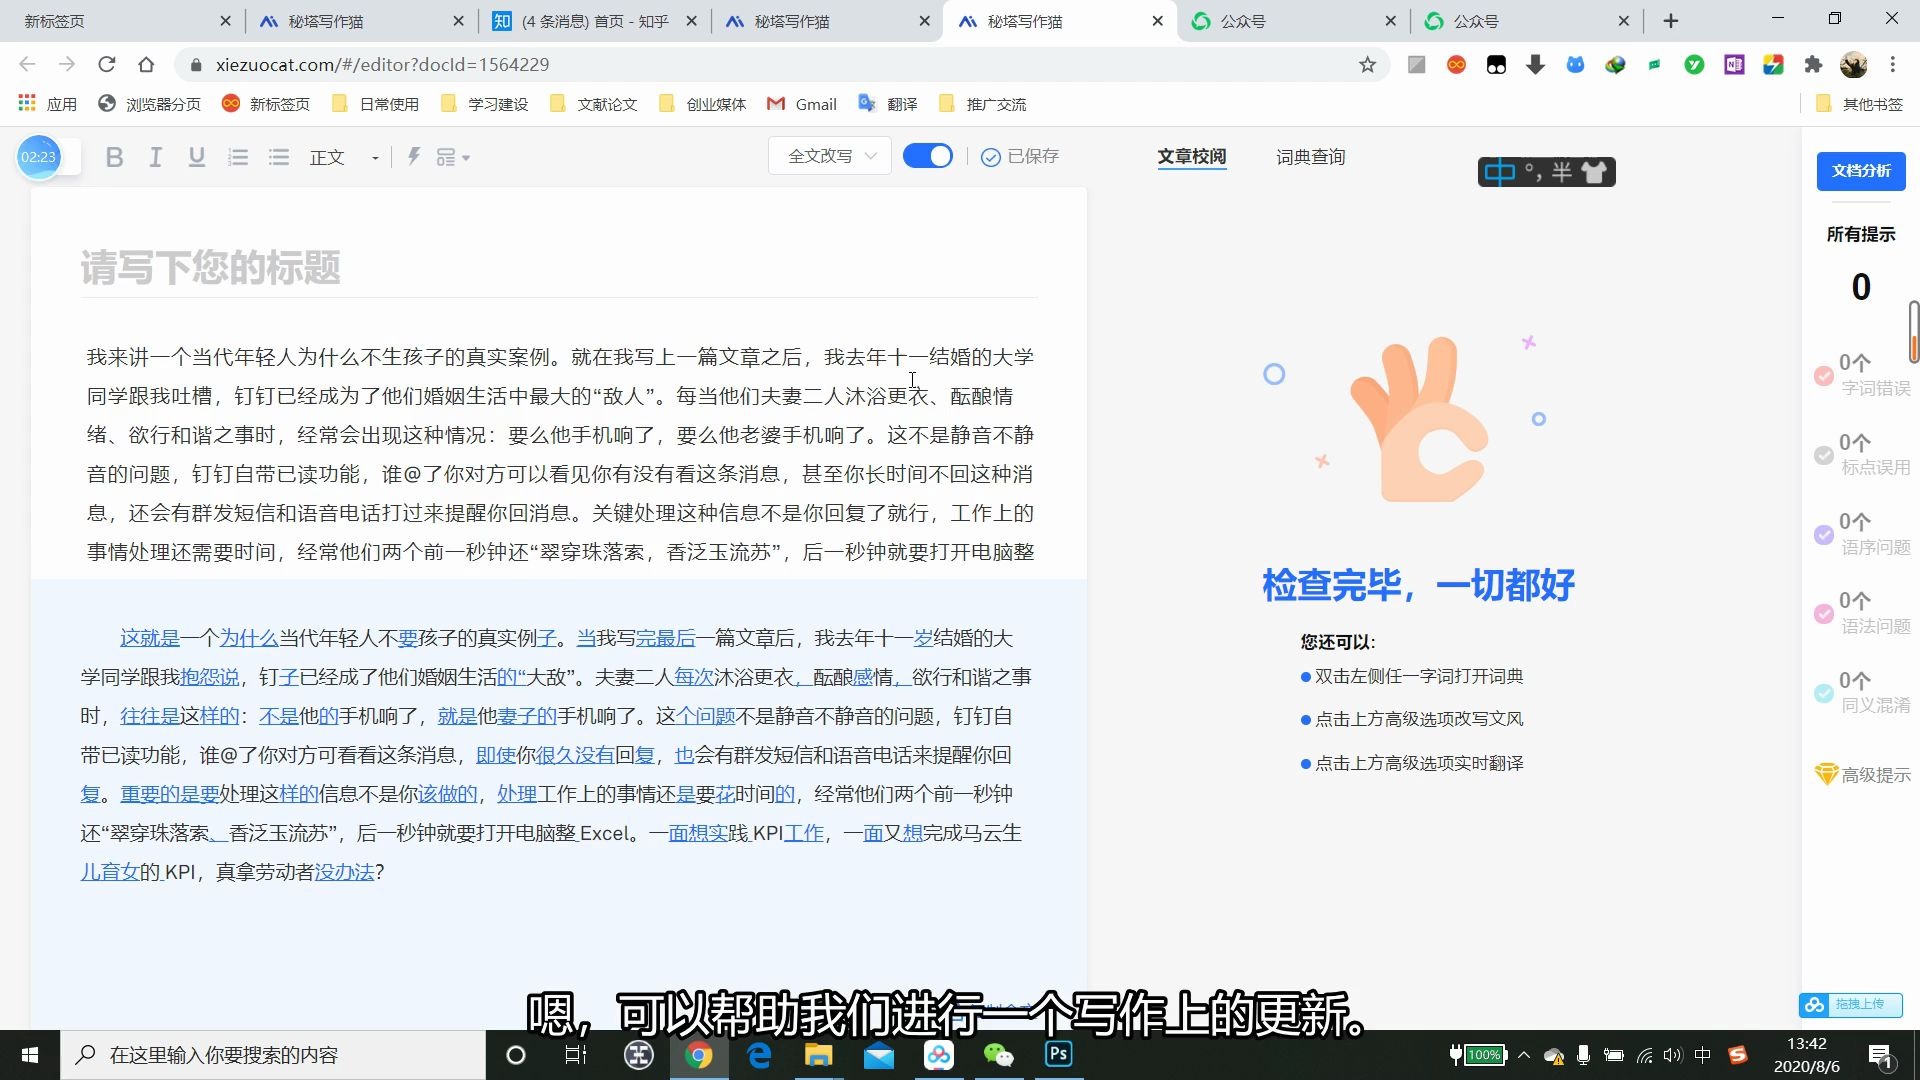
Task: Expand the layout template dropdown arrow
Action: (x=466, y=158)
